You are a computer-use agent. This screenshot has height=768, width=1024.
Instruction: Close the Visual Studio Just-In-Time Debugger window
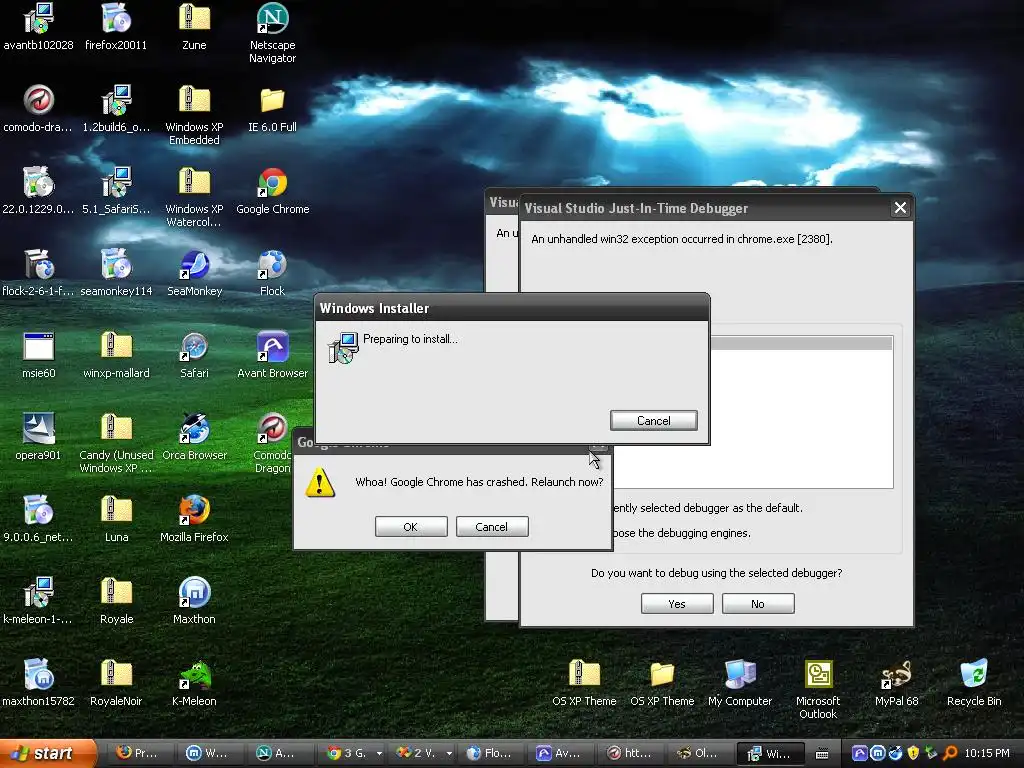(900, 208)
